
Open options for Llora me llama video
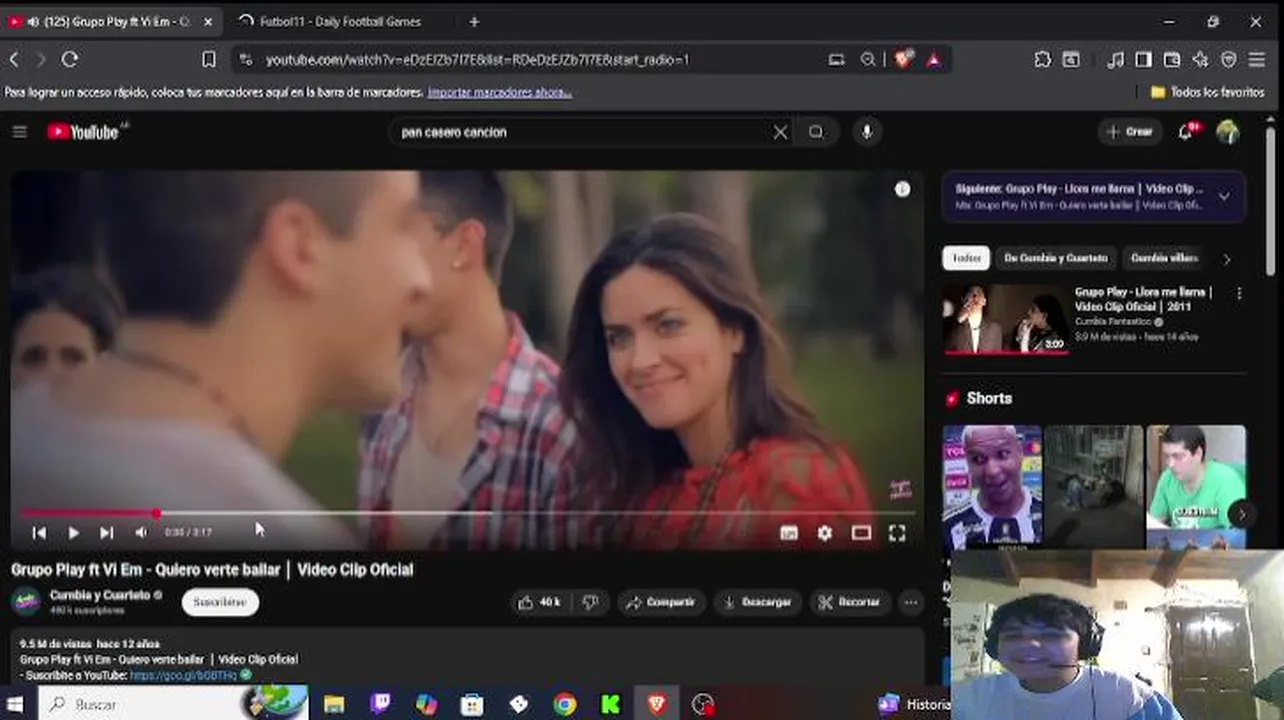tap(1239, 294)
